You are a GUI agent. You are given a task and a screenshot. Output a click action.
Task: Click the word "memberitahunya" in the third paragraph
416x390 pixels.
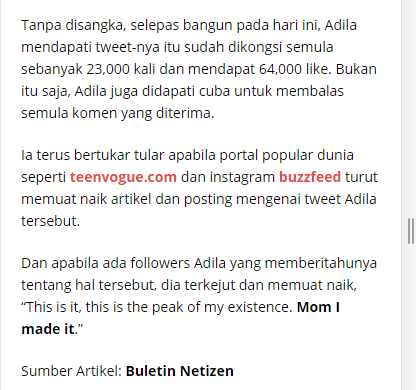[x=321, y=263]
